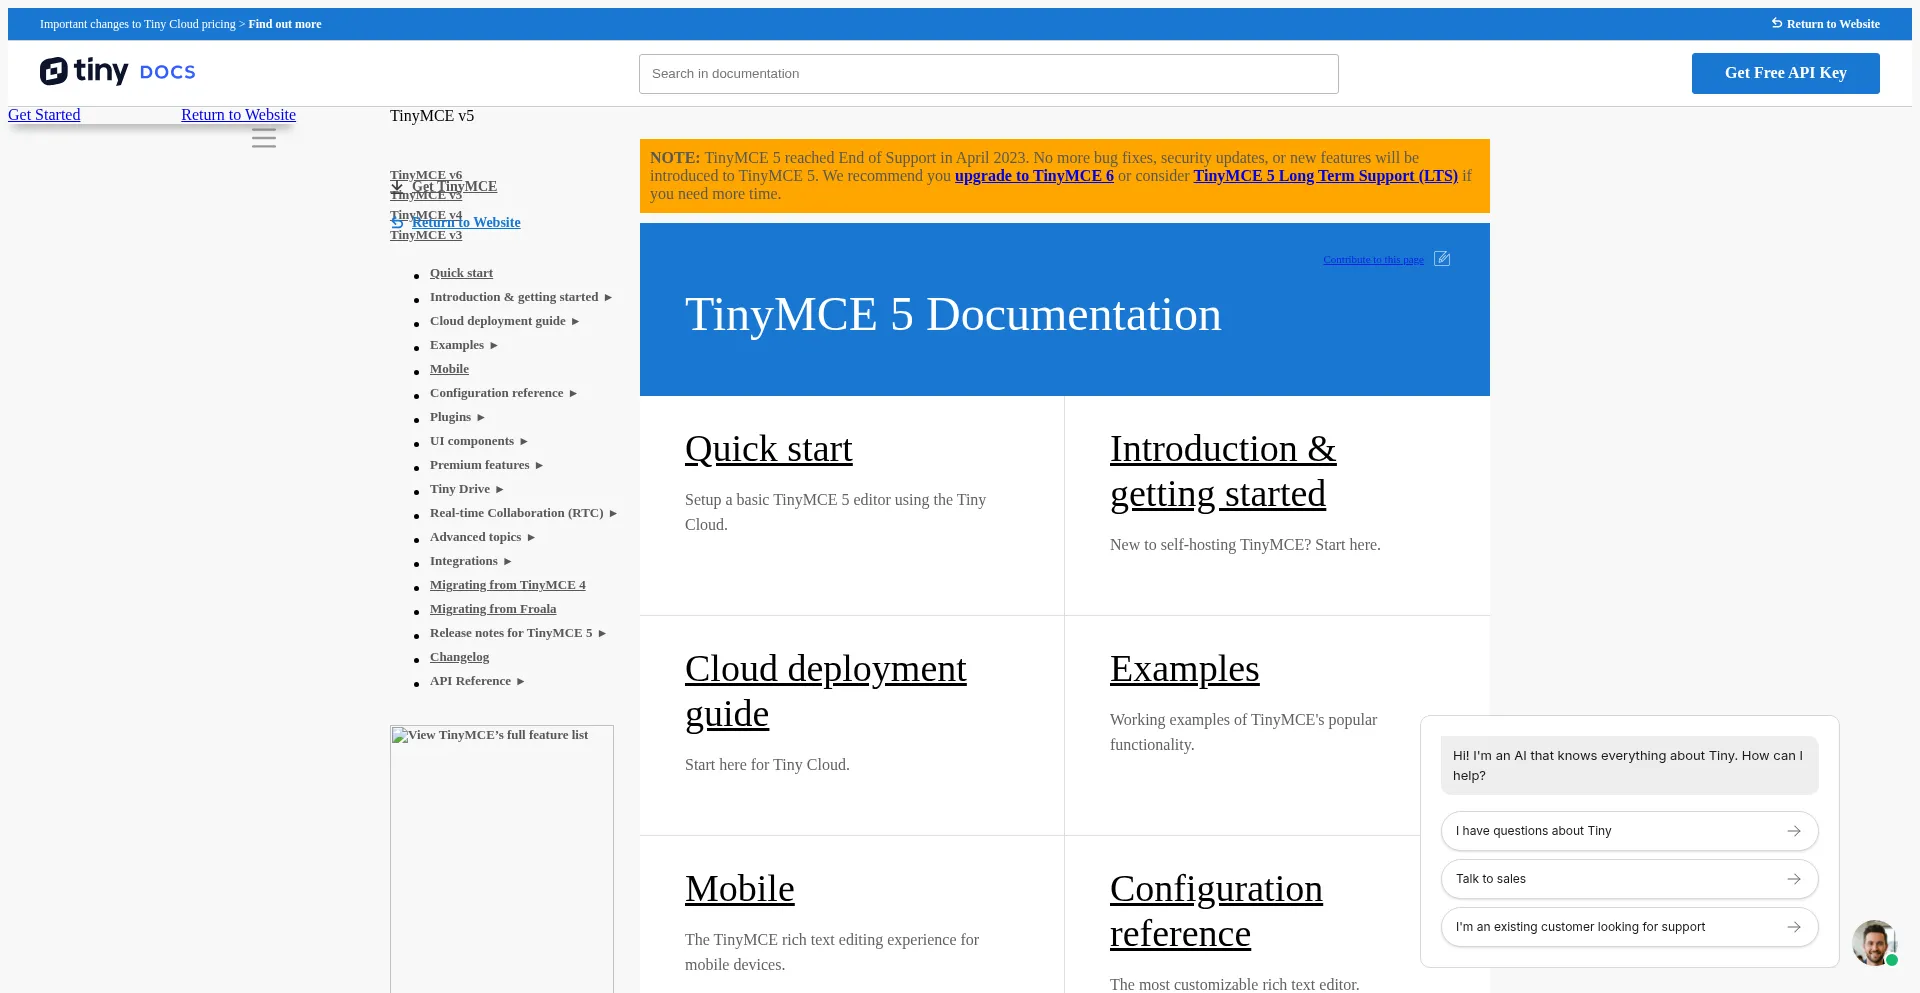Click Return to Website link under header
This screenshot has width=1920, height=993.
coord(238,115)
